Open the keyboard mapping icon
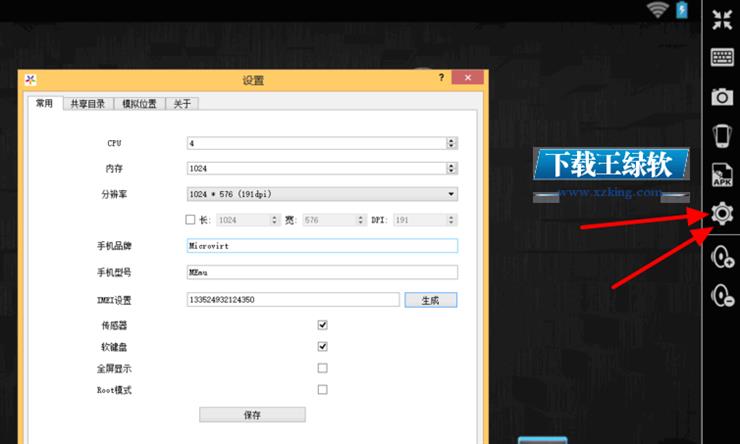Image resolution: width=740 pixels, height=444 pixels. [x=722, y=58]
